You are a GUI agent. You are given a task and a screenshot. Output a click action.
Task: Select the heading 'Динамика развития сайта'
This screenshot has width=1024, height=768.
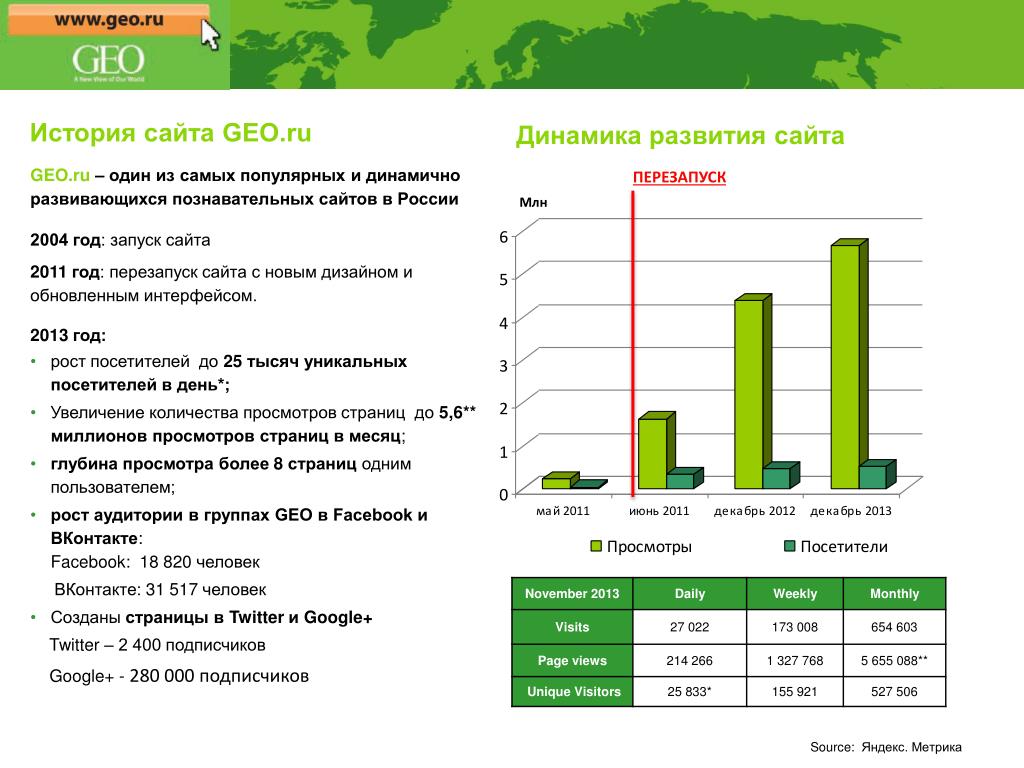[680, 136]
